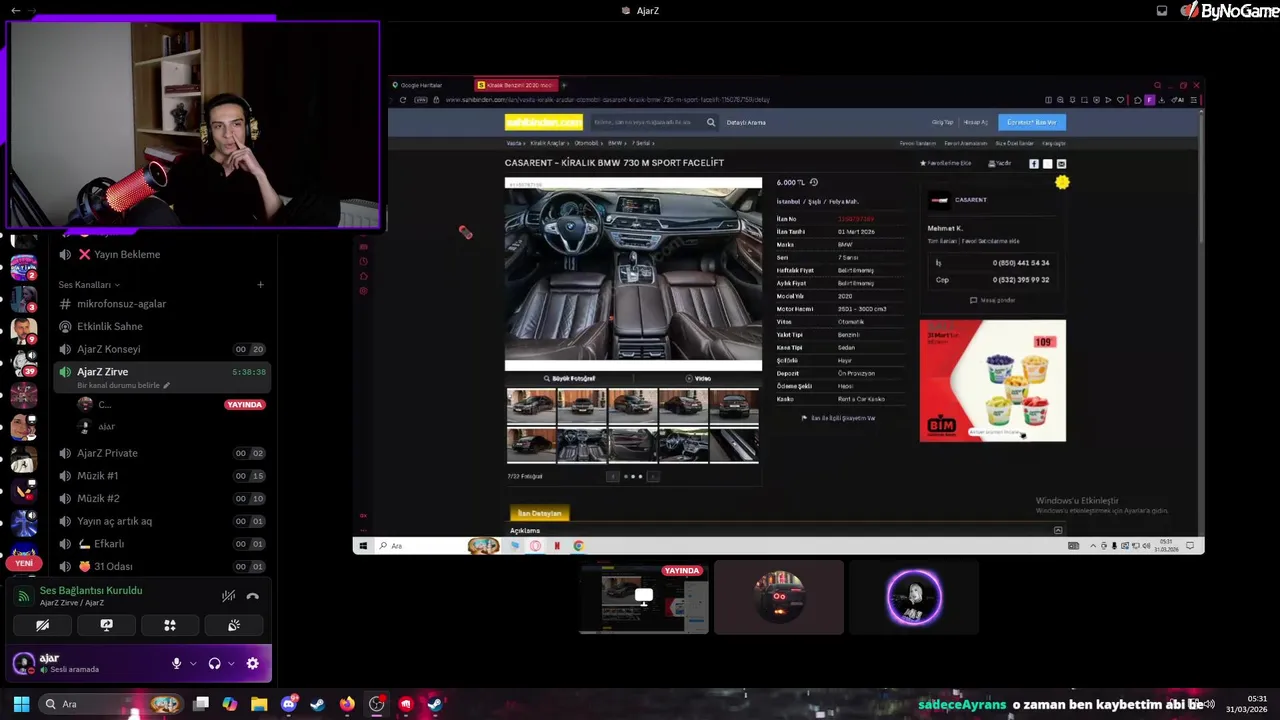Screen dimensions: 1280x720
Task: Join the Müzik #2 voice channel
Action: coord(162,498)
